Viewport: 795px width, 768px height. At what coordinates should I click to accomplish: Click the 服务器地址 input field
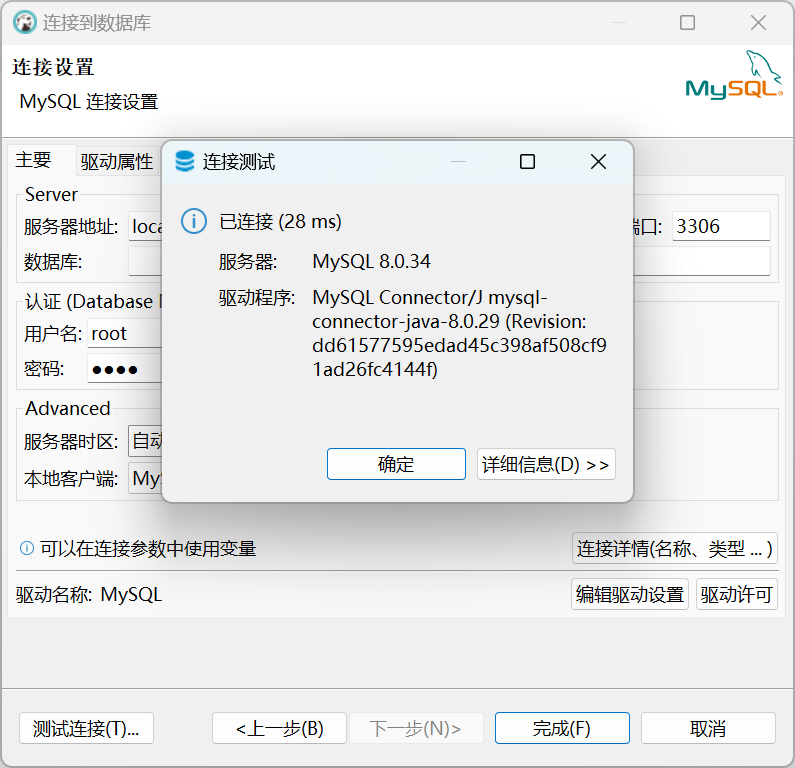pos(146,226)
